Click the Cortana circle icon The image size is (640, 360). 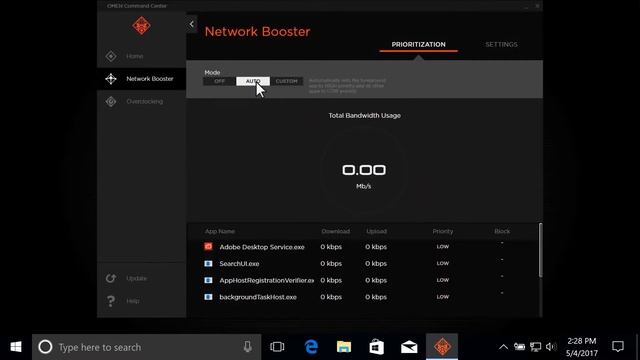pos(45,347)
